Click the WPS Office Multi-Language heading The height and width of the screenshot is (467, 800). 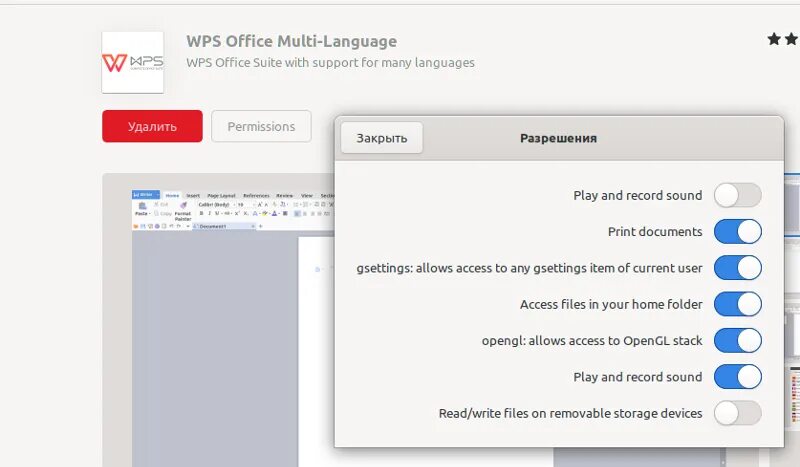click(x=291, y=41)
